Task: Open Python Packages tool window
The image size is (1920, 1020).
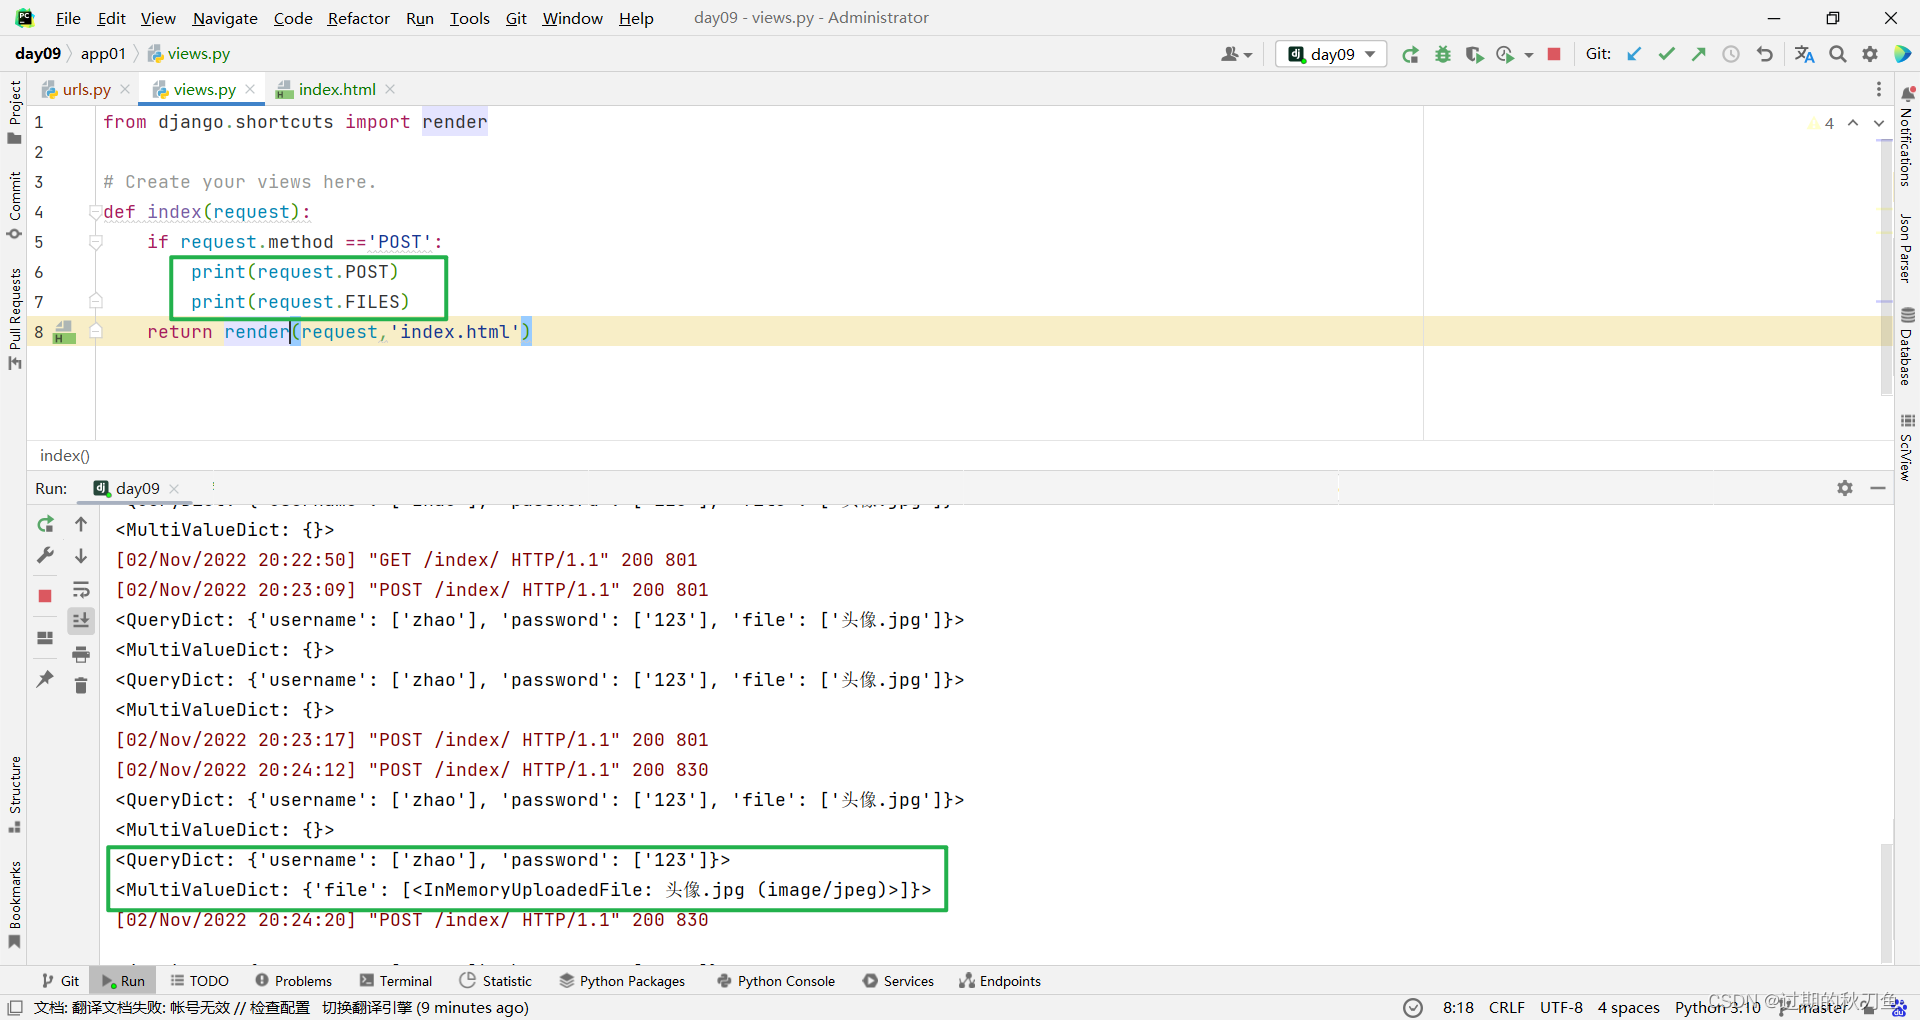Action: tap(622, 981)
